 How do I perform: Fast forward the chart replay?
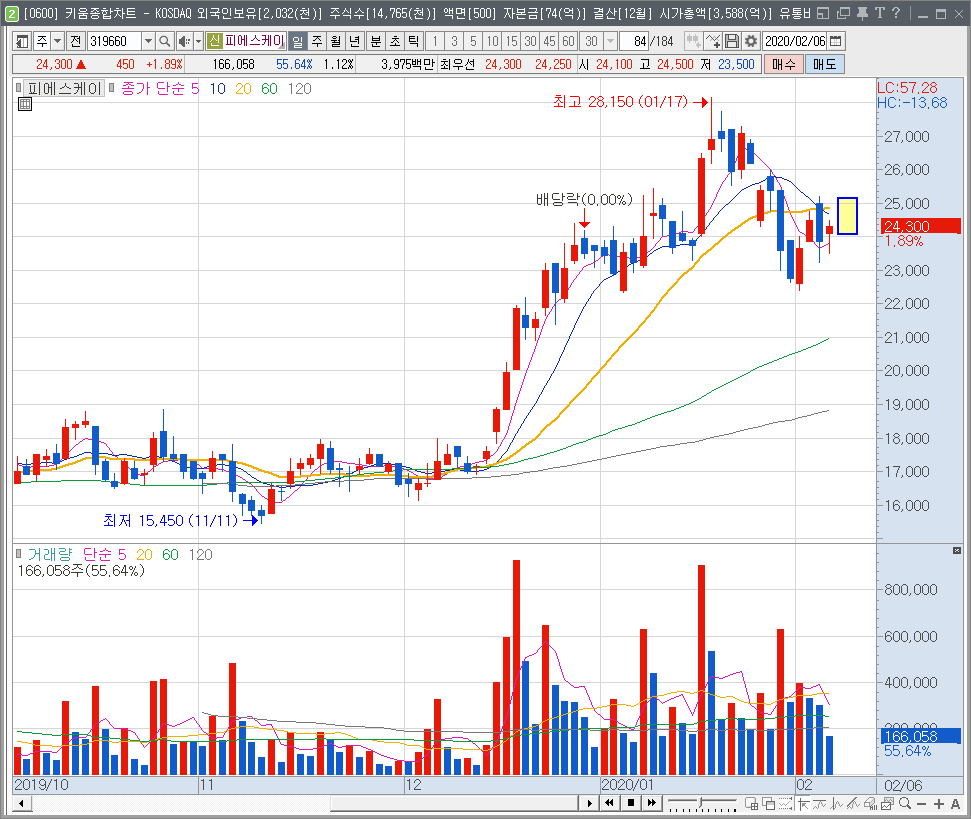(651, 803)
